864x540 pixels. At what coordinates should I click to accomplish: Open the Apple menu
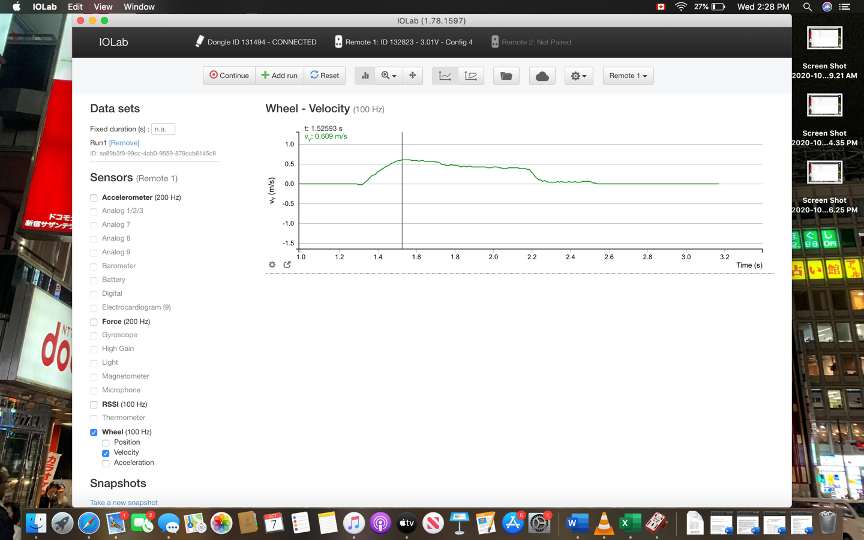tap(16, 7)
